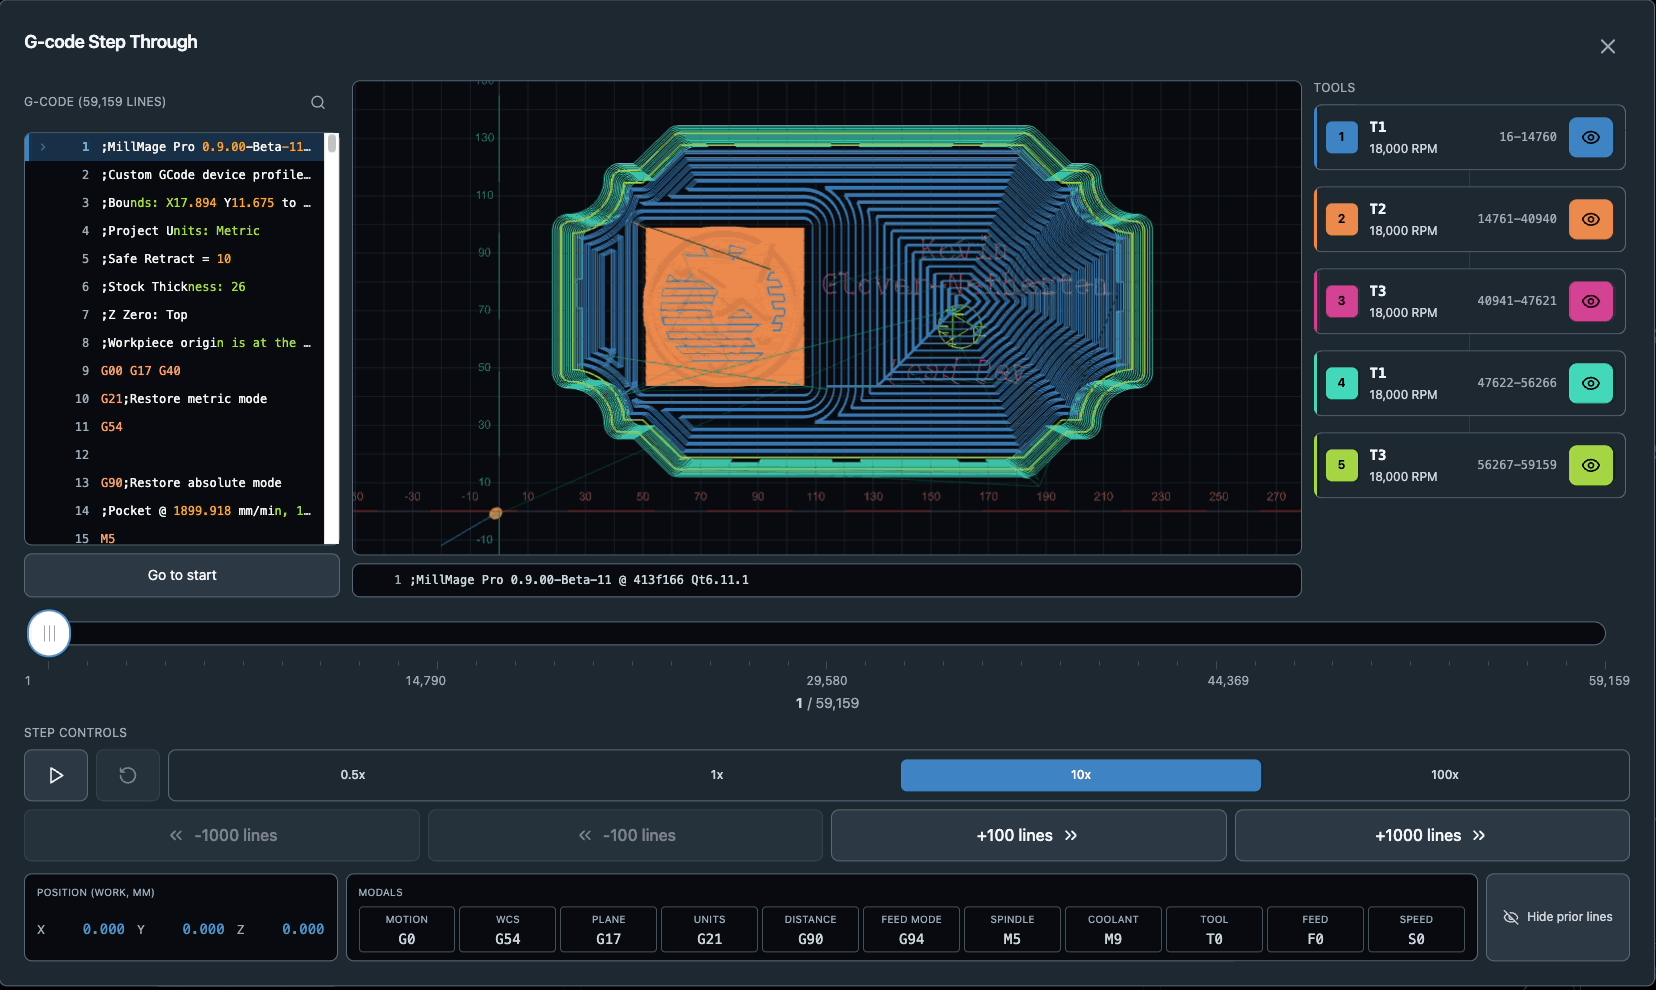This screenshot has height=990, width=1656.
Task: Select the 10x speed option
Action: pyautogui.click(x=1081, y=775)
